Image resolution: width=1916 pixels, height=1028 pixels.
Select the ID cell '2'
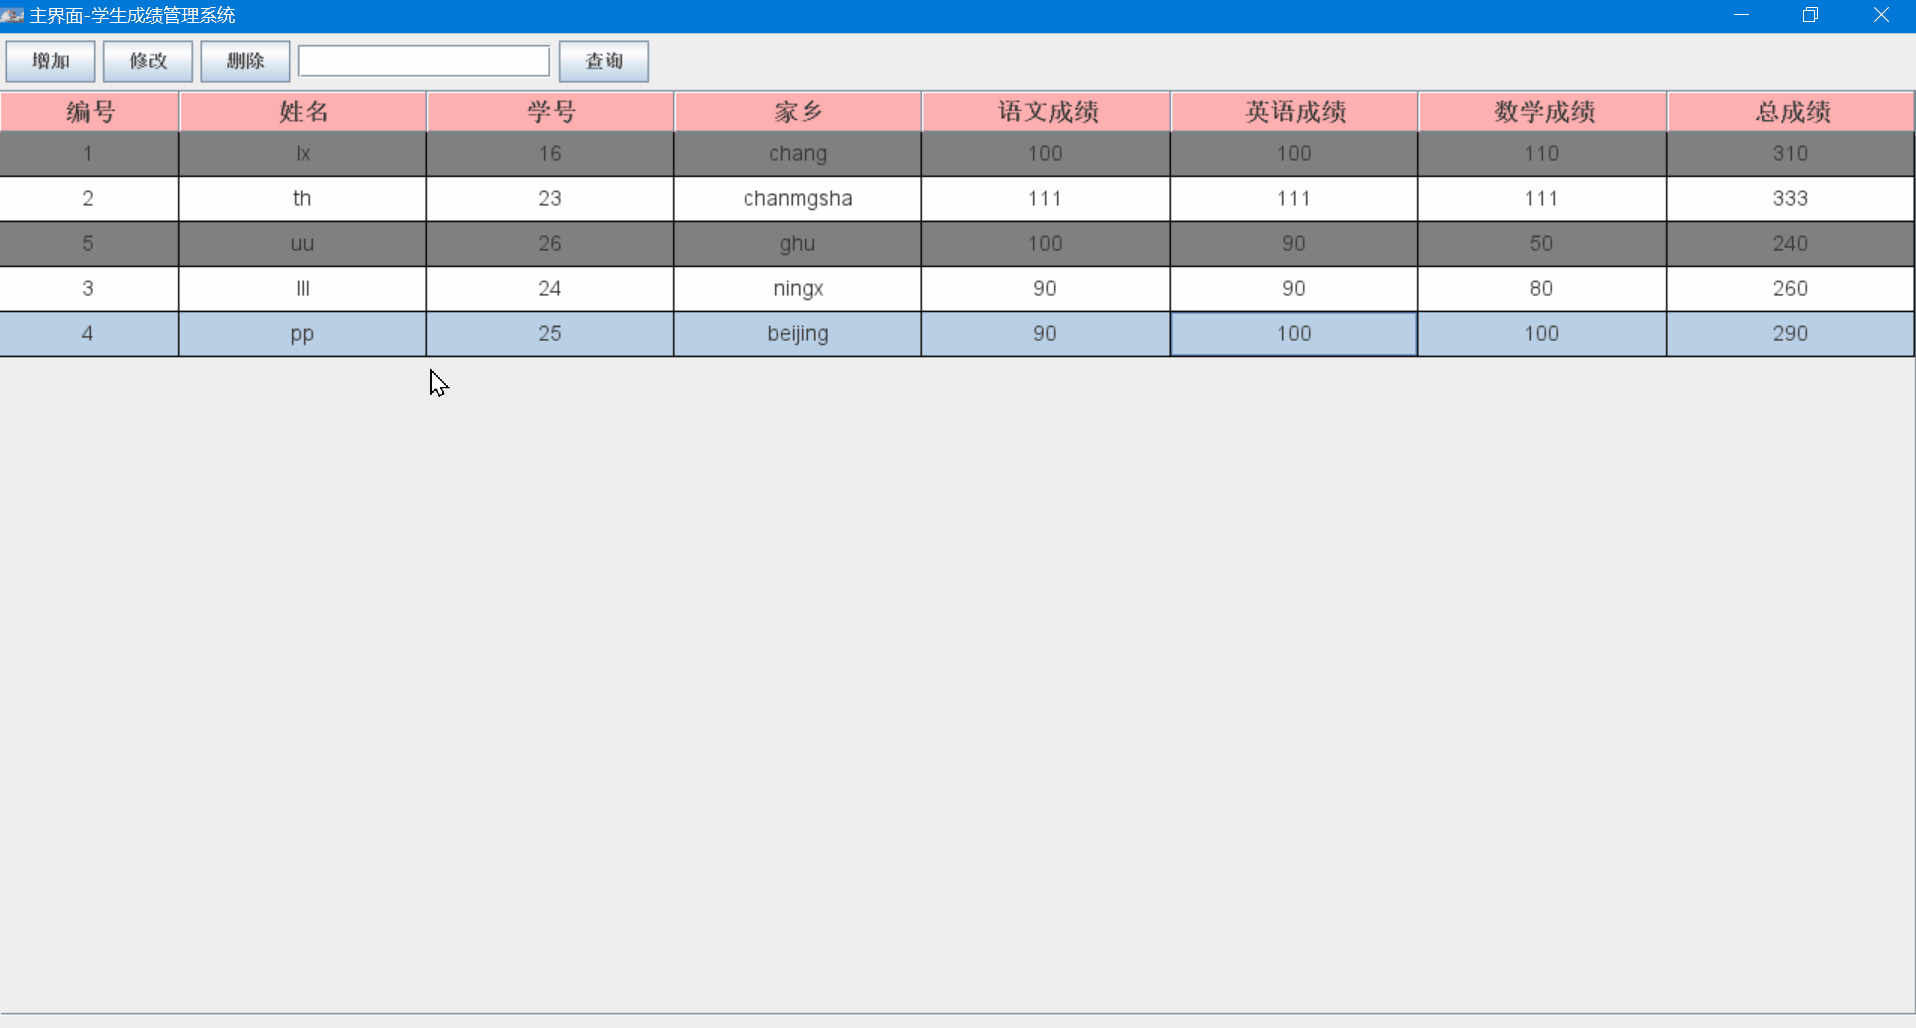[89, 199]
